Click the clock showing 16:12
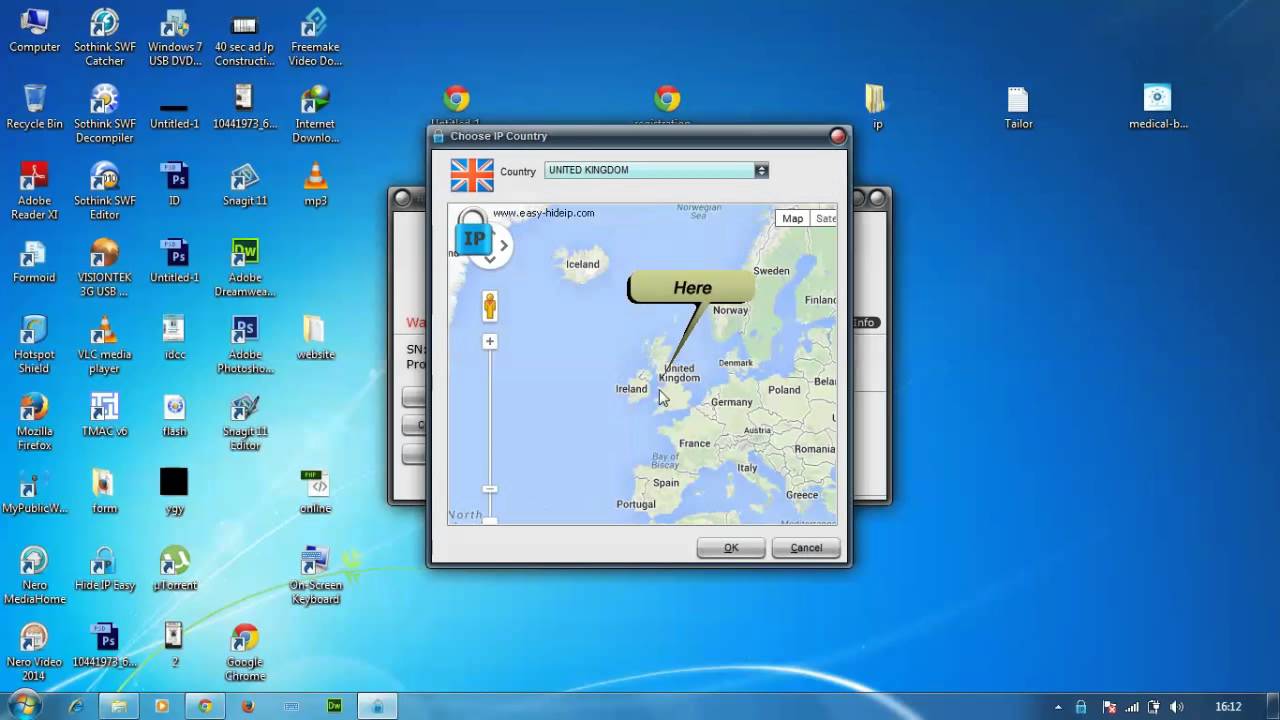1280x720 pixels. pos(1228,707)
